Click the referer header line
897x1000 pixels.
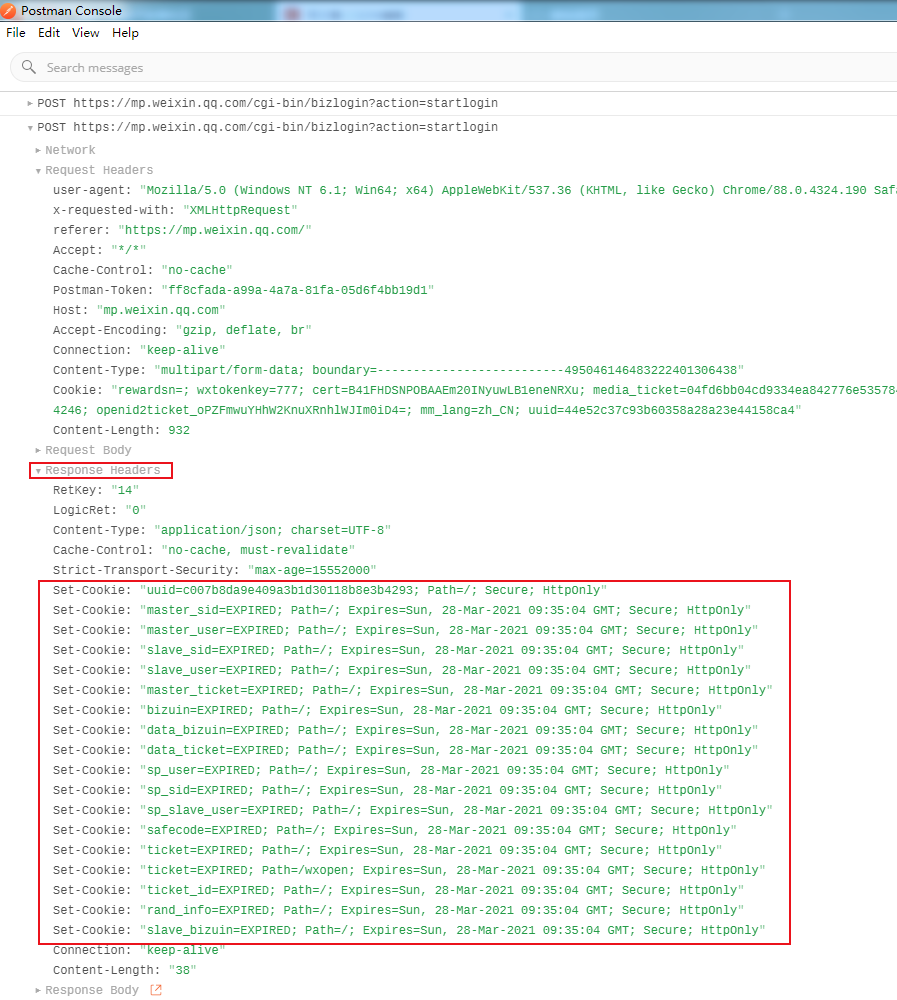[182, 230]
